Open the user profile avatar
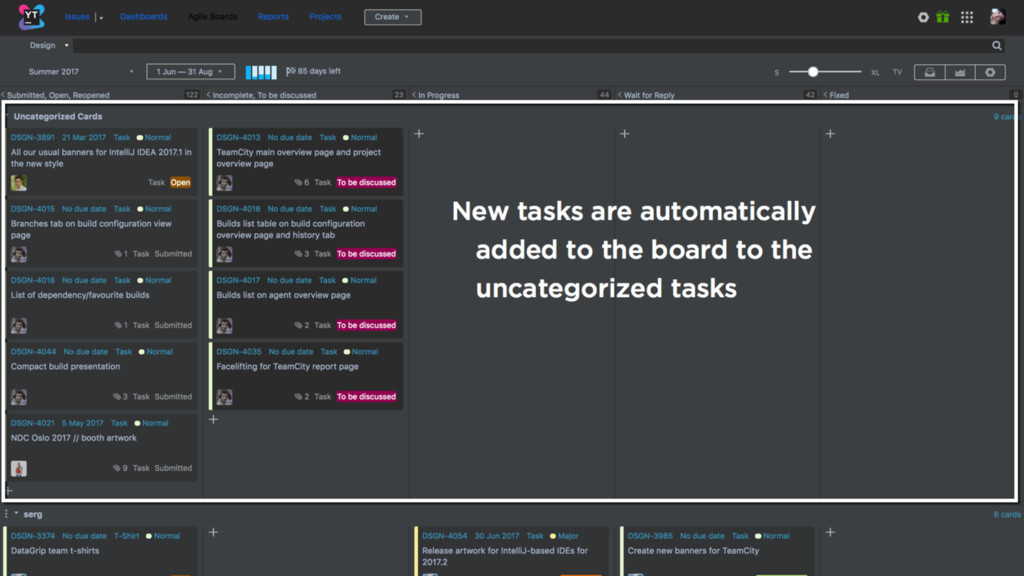This screenshot has height=576, width=1024. (997, 16)
